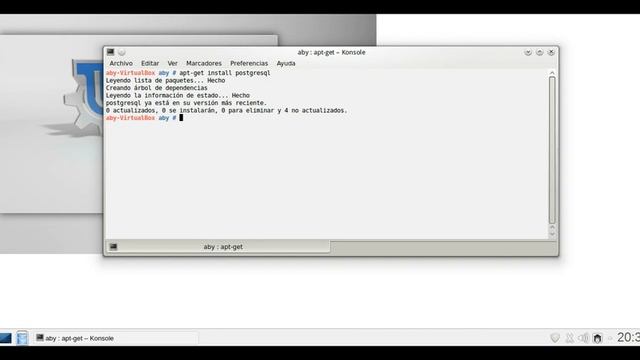Click the line 'Leyendo lista de paquetes... Hecho'
The image size is (640, 360).
(x=165, y=80)
